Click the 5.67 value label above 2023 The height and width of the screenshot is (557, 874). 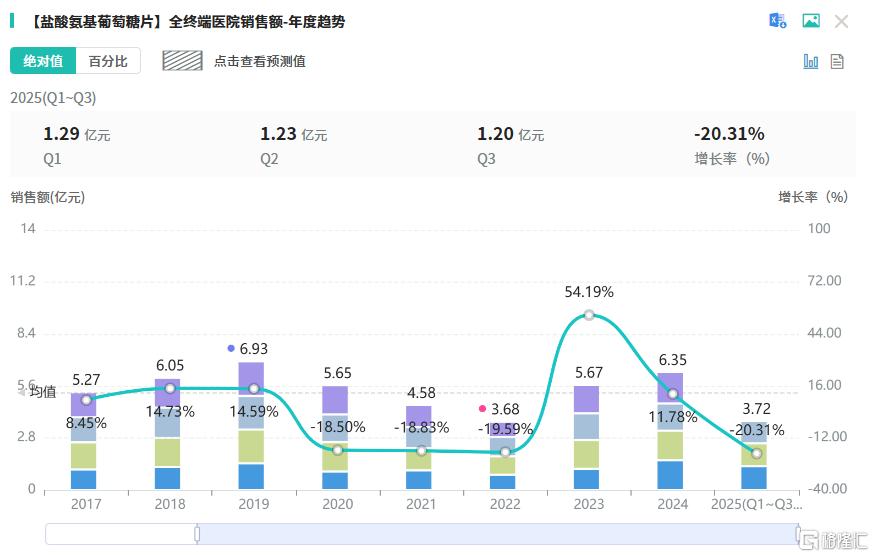[589, 372]
